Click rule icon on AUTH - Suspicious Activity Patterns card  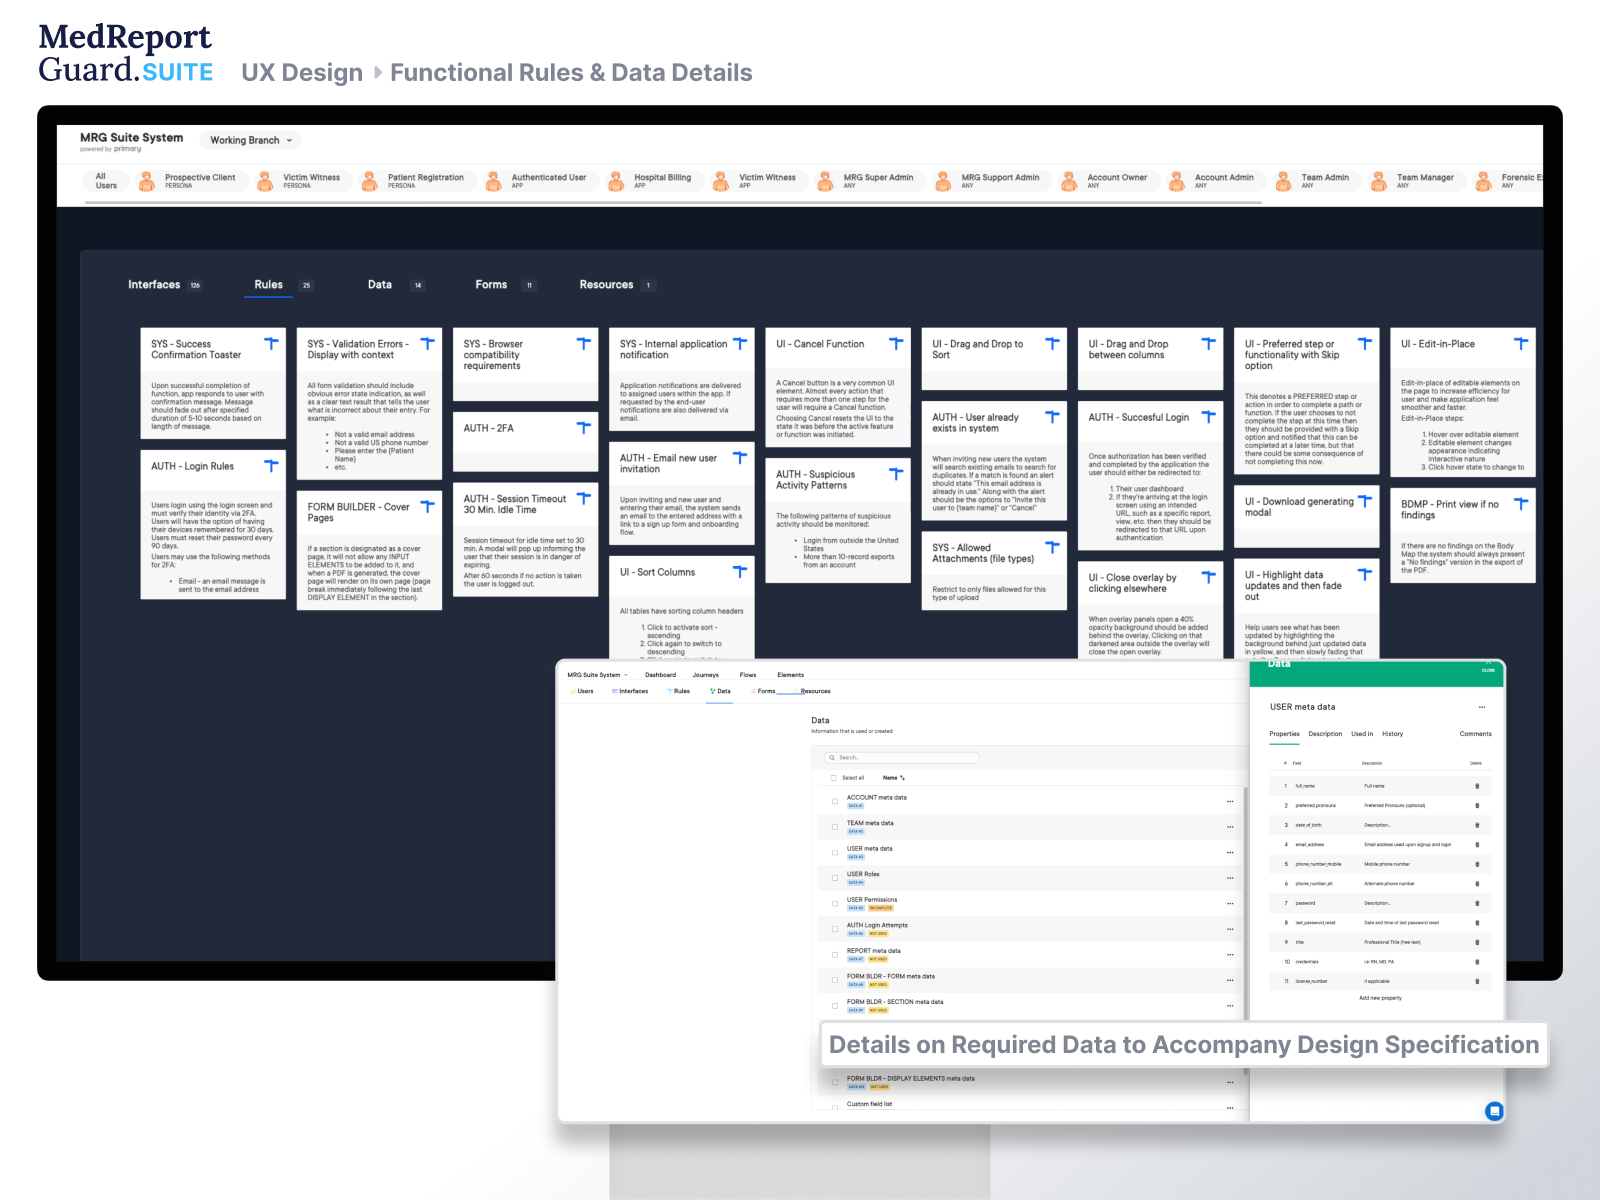pyautogui.click(x=896, y=474)
